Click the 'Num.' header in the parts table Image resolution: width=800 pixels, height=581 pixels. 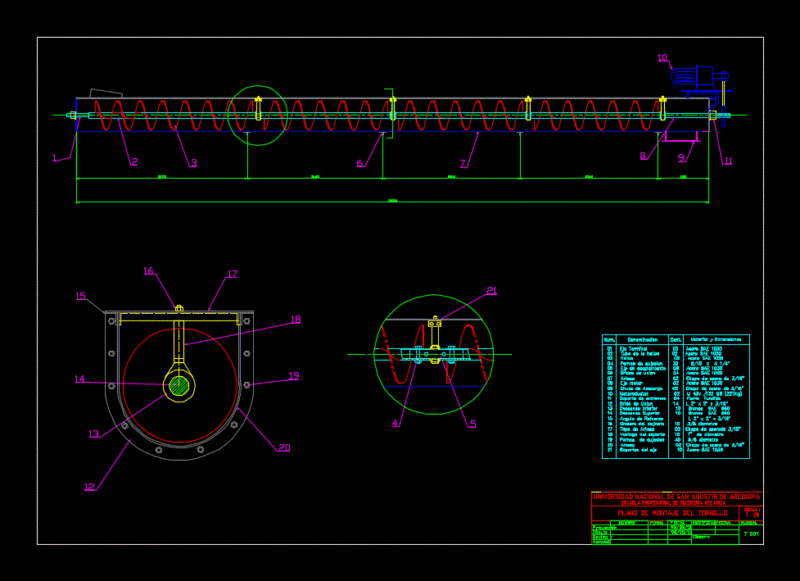point(609,340)
